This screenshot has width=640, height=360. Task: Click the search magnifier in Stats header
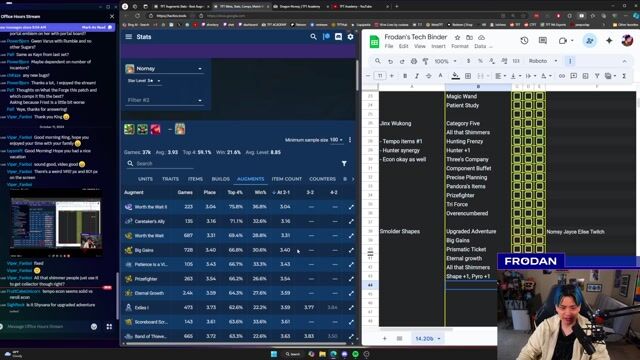click(313, 37)
